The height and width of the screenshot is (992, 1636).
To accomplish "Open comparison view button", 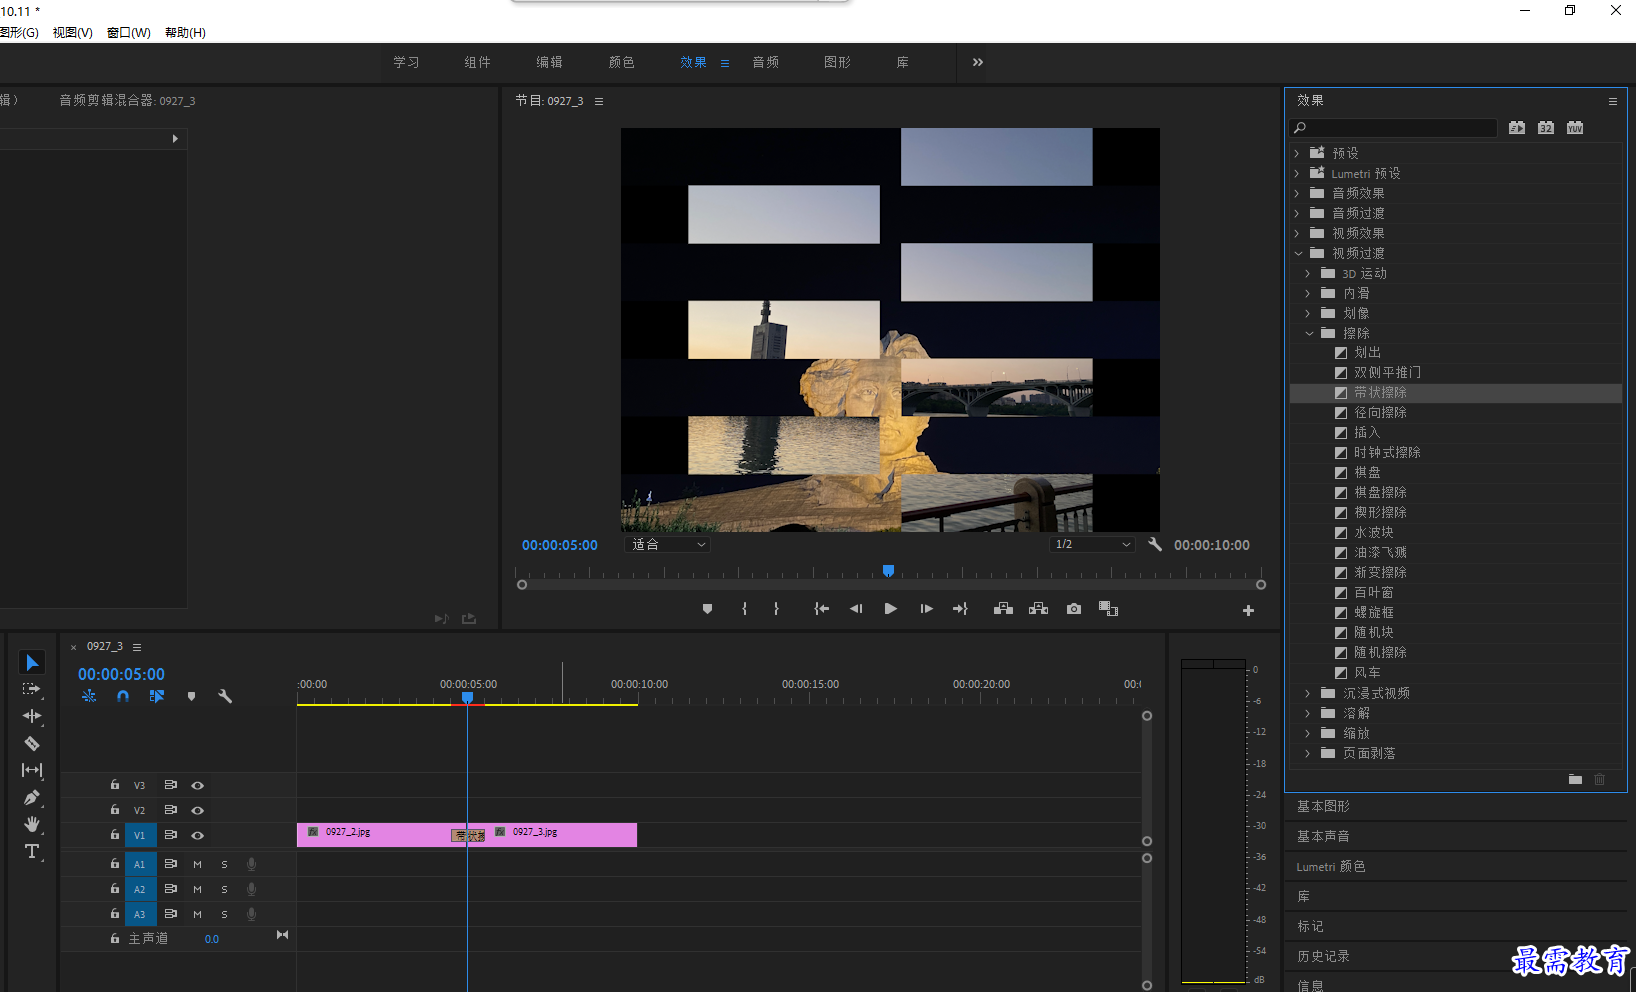I will pos(1108,609).
